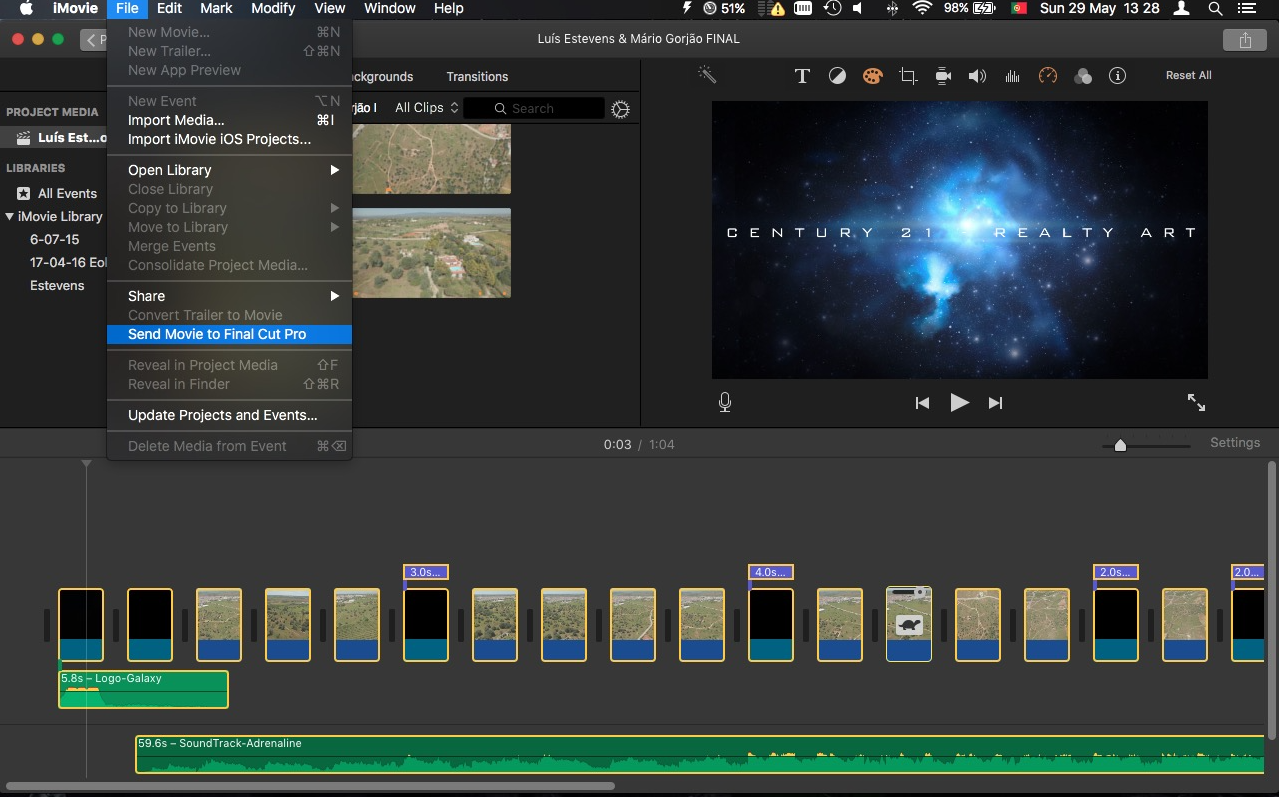This screenshot has width=1279, height=797.
Task: Collapse the iMovie Library disclosure triangle
Action: coord(10,216)
